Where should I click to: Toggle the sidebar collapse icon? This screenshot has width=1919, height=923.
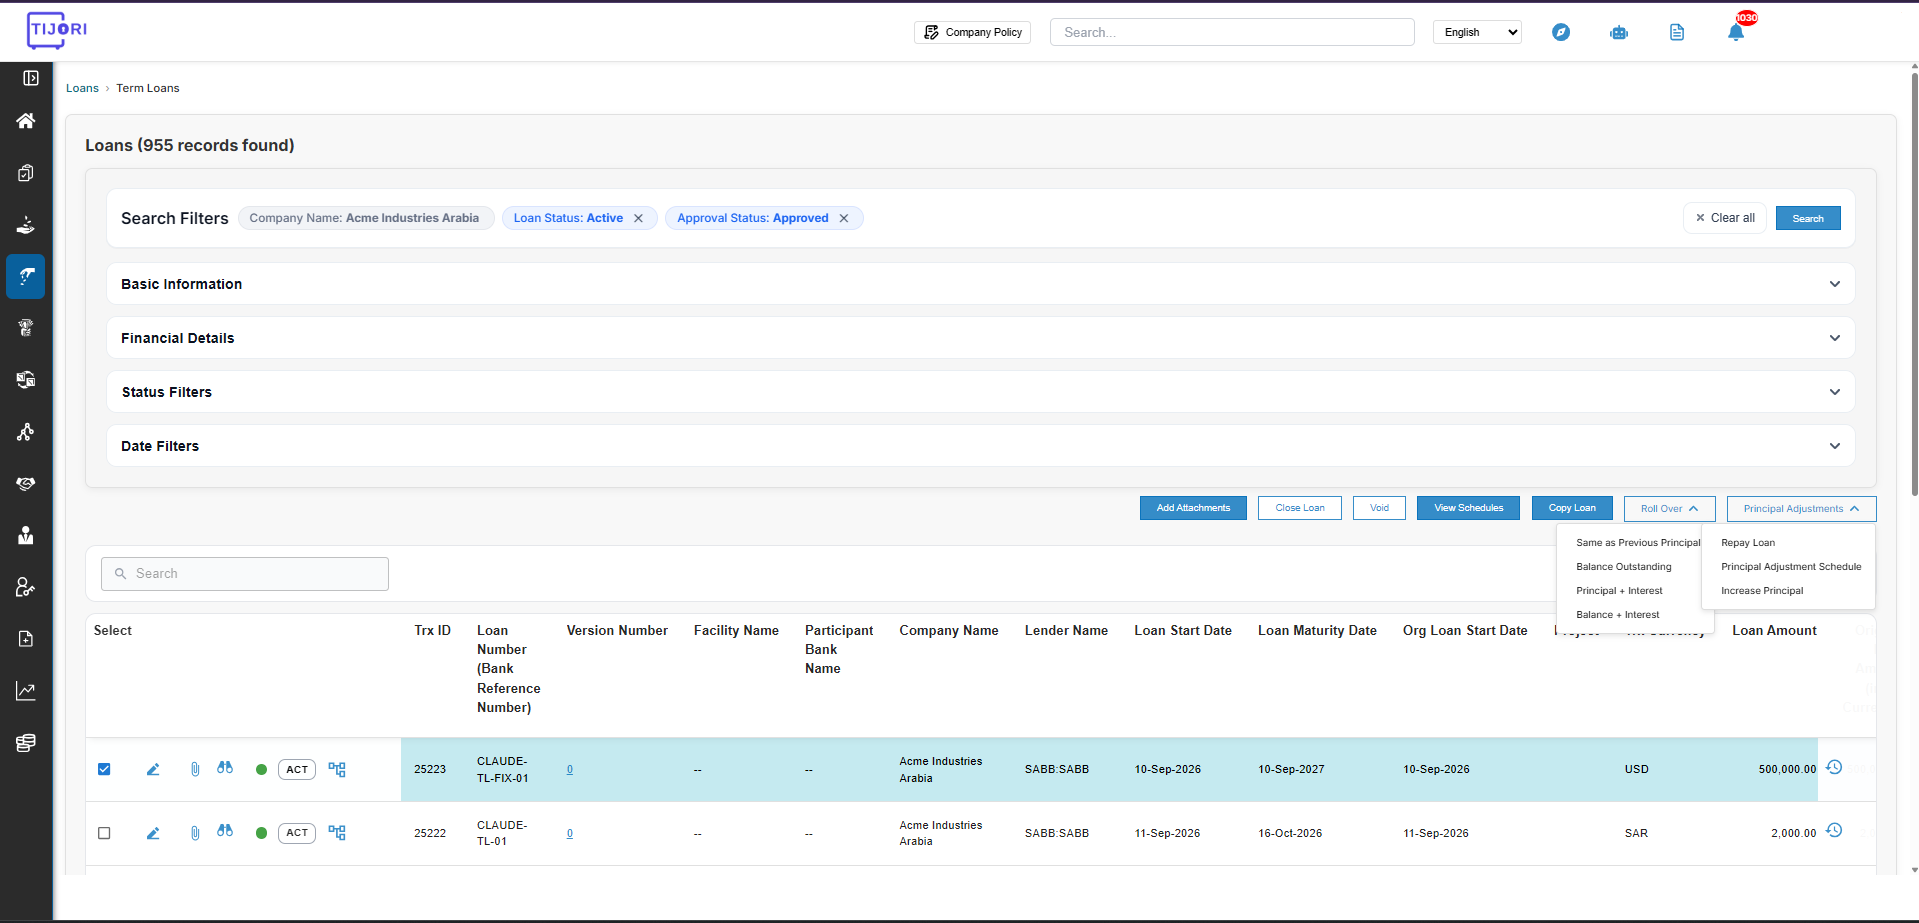31,78
